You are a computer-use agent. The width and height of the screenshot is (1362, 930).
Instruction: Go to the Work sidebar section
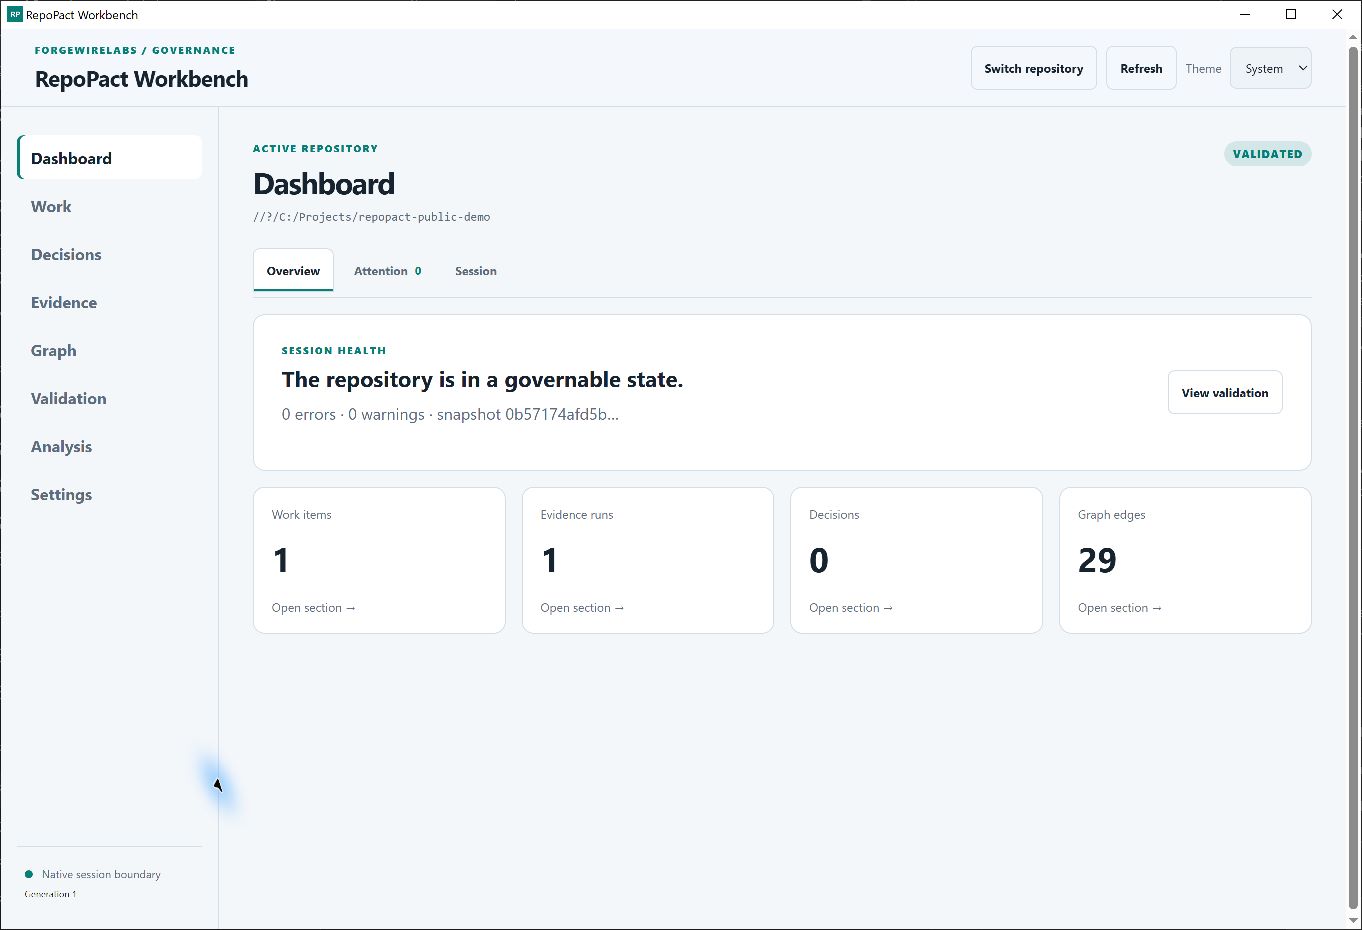pos(110,206)
